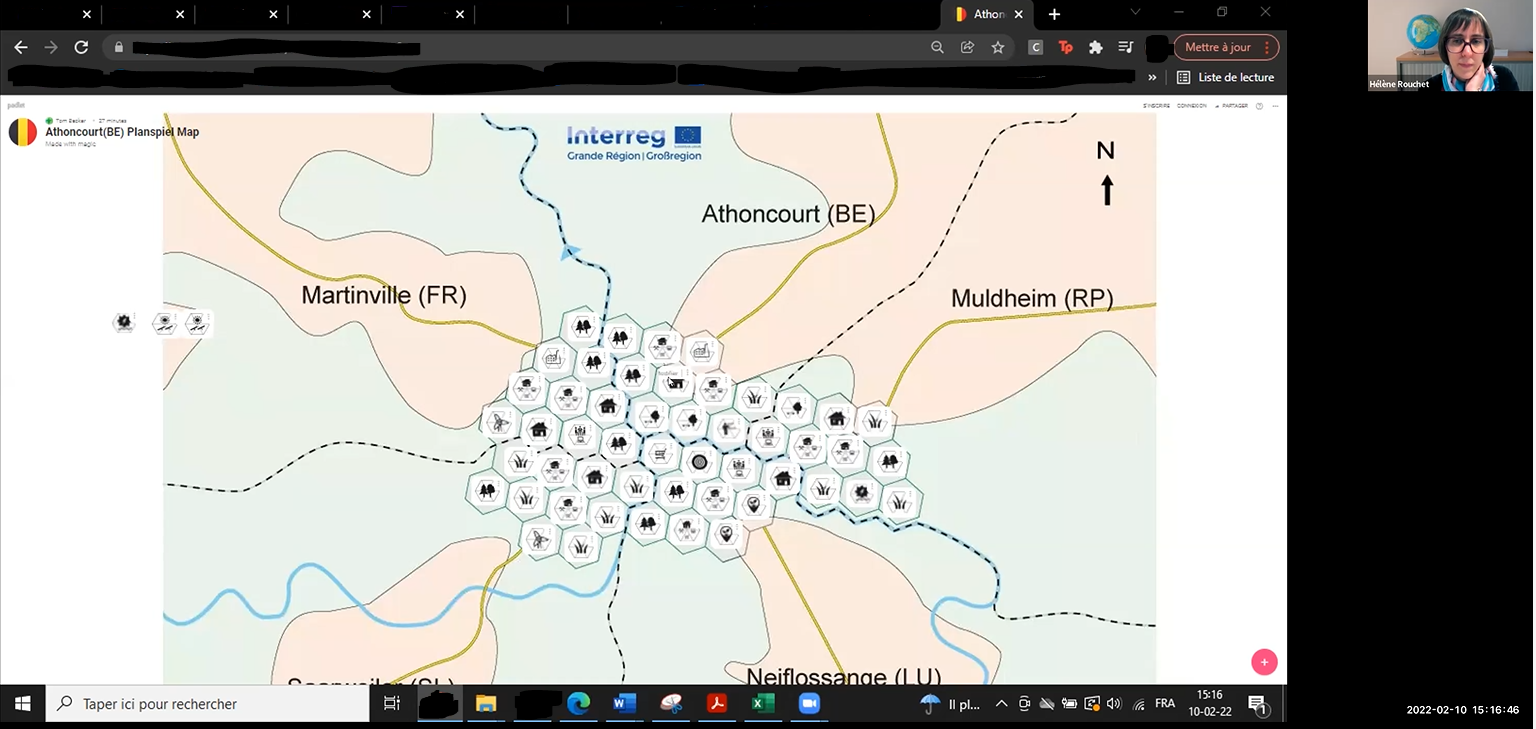Expand the hidden bookmarks chevron

(x=1152, y=77)
